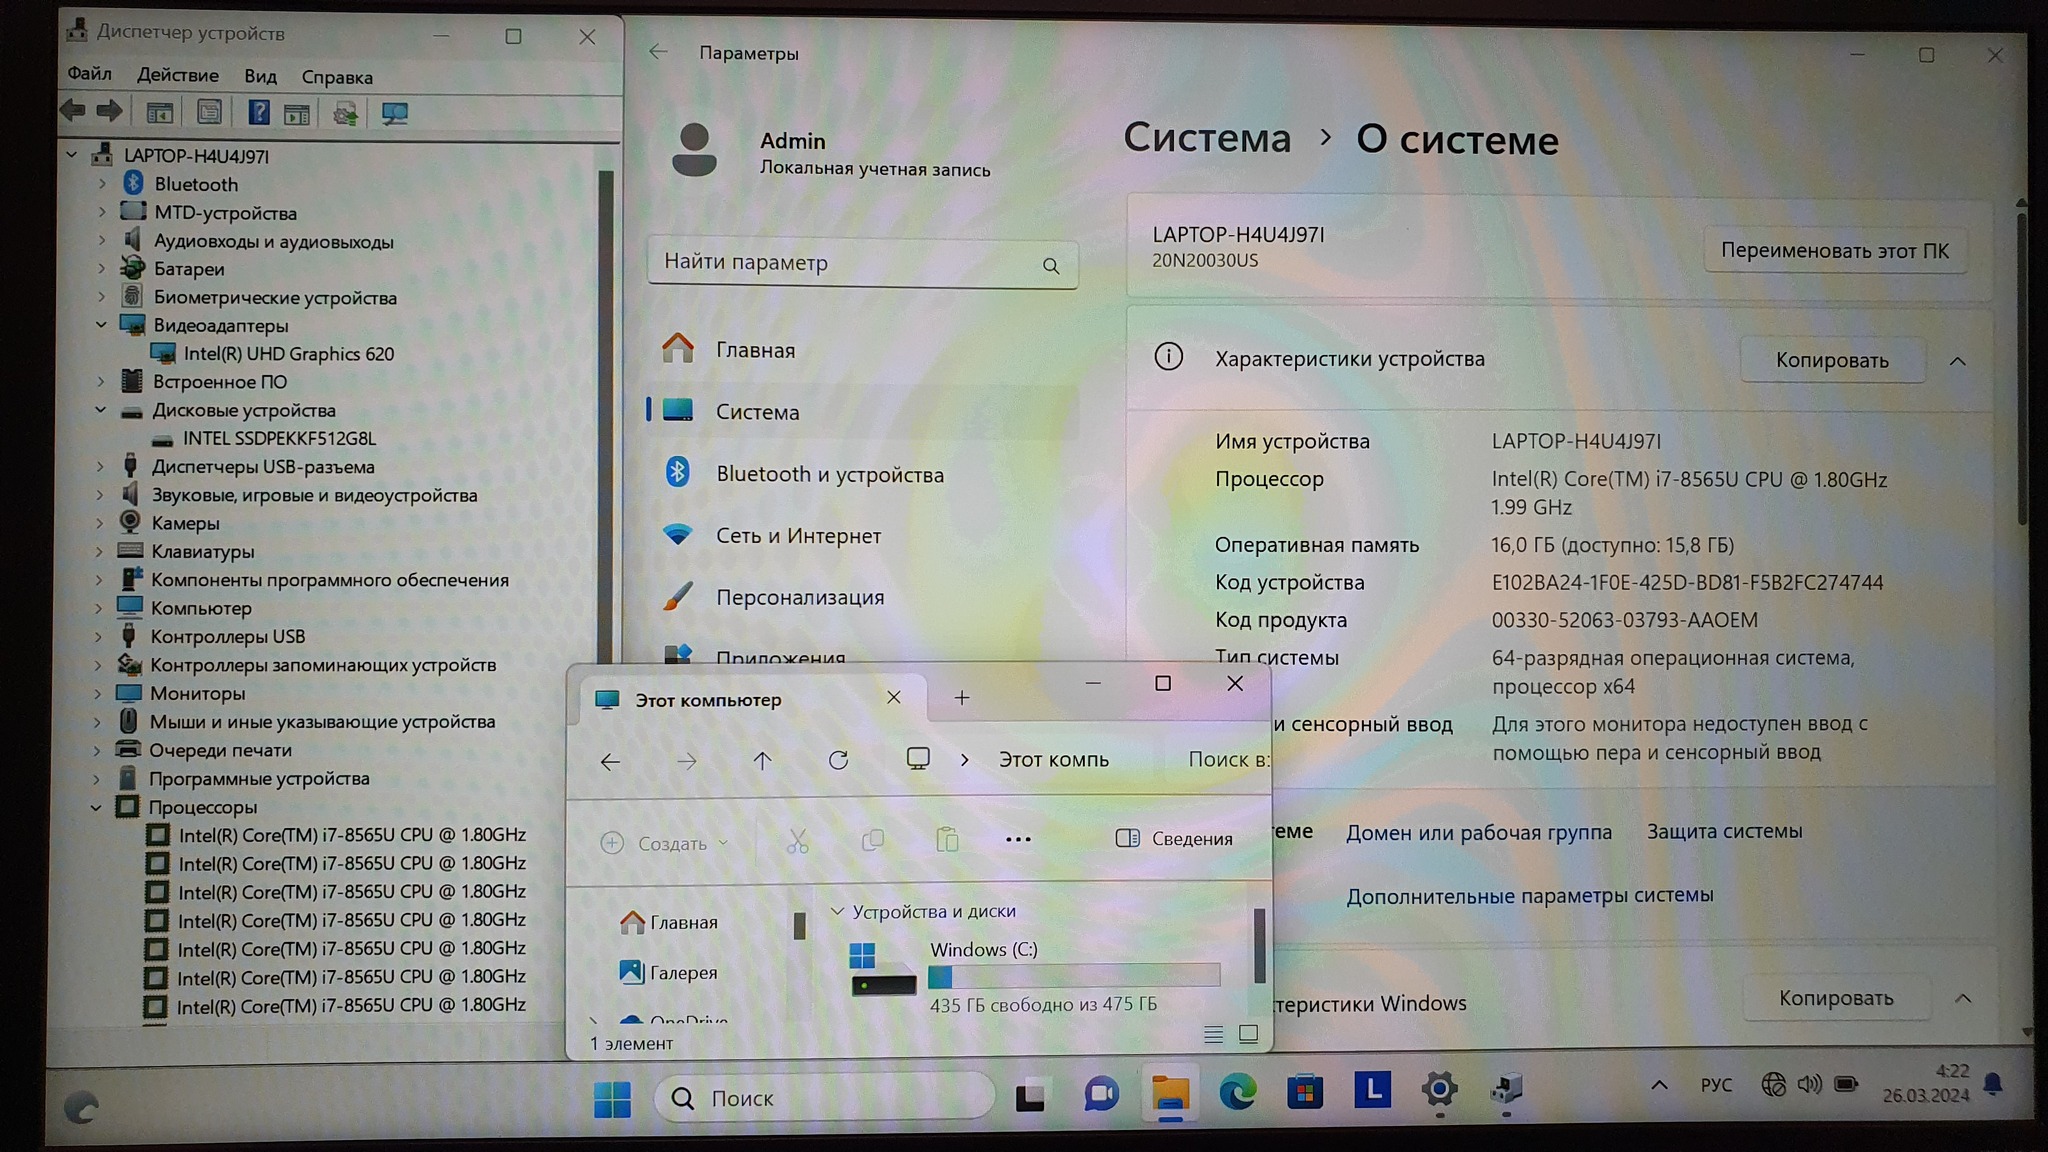2048x1152 pixels.
Task: Open the Создать dropdown in Explorer
Action: tap(665, 843)
